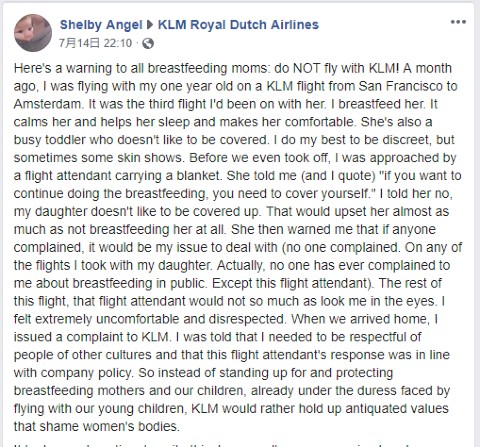Click the phrase "antiquated values" in the post
This screenshot has height=447, width=480.
click(x=397, y=409)
